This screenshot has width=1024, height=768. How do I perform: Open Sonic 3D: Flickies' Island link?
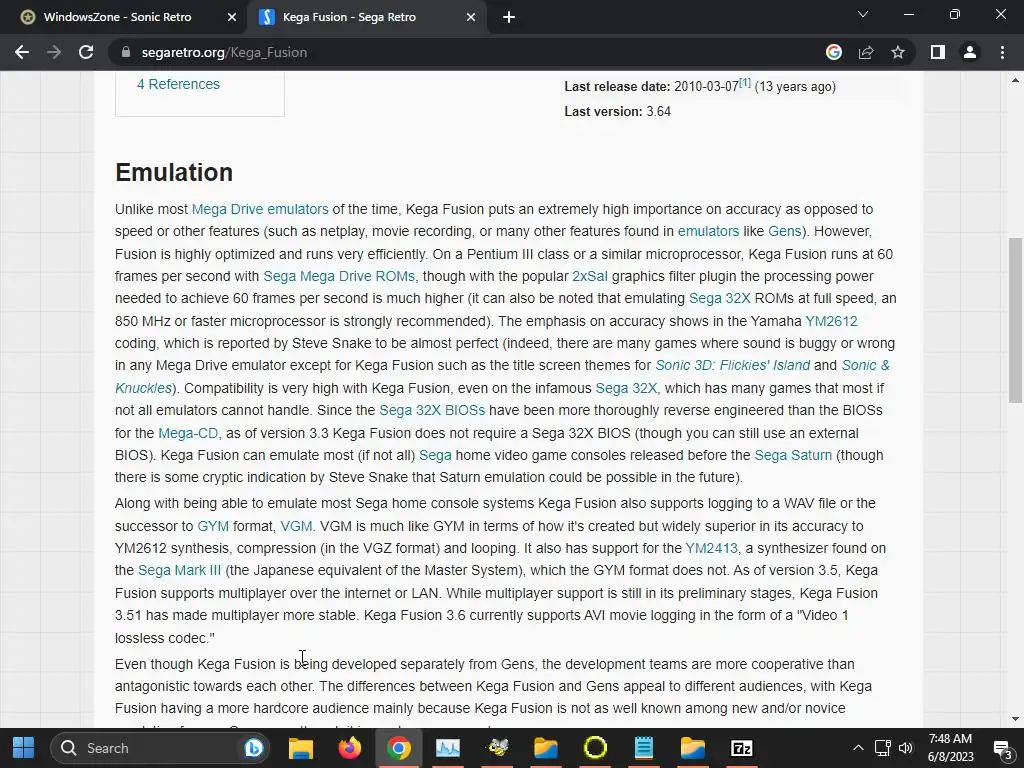click(x=733, y=365)
